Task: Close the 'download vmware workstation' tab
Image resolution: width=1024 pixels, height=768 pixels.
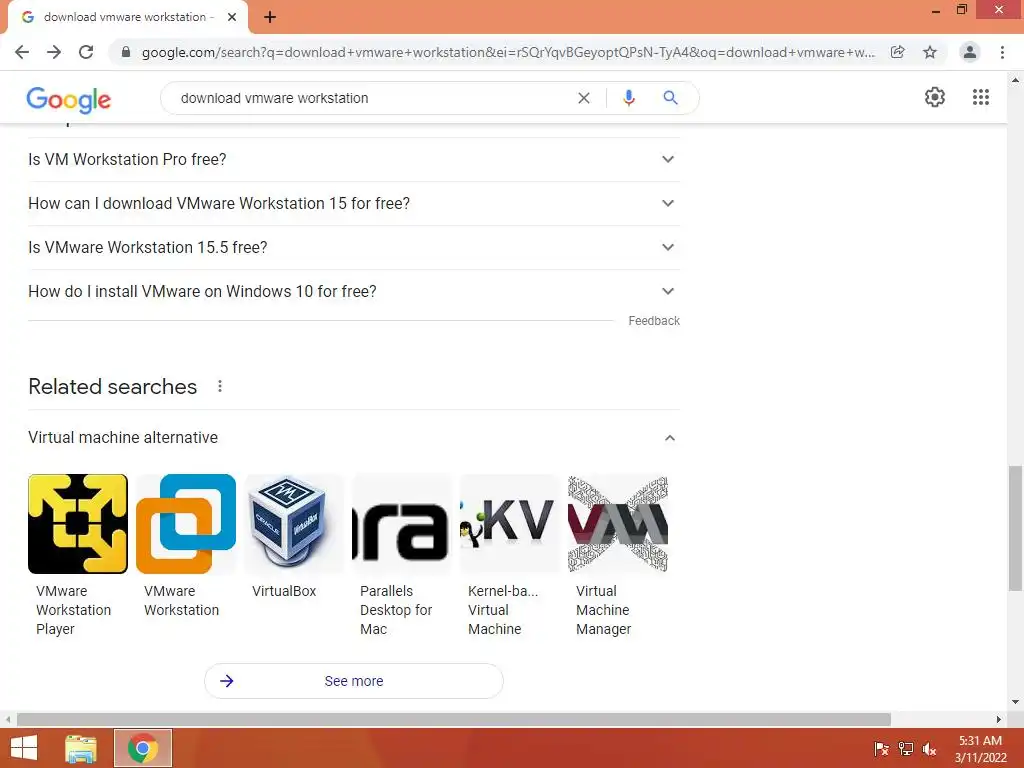Action: [x=232, y=17]
